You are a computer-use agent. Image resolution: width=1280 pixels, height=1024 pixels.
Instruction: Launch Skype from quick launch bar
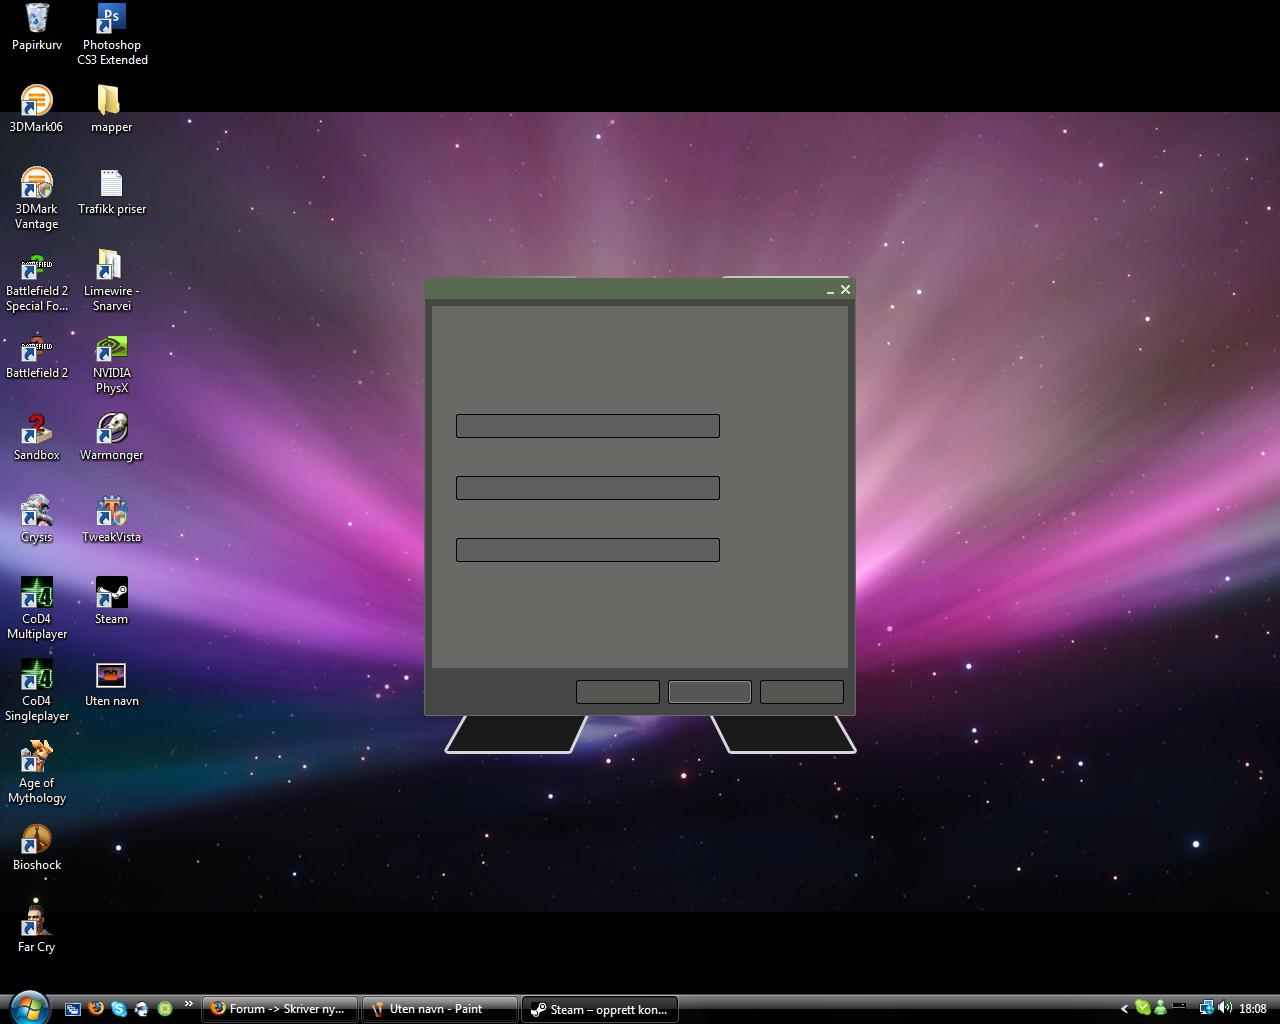[119, 1009]
